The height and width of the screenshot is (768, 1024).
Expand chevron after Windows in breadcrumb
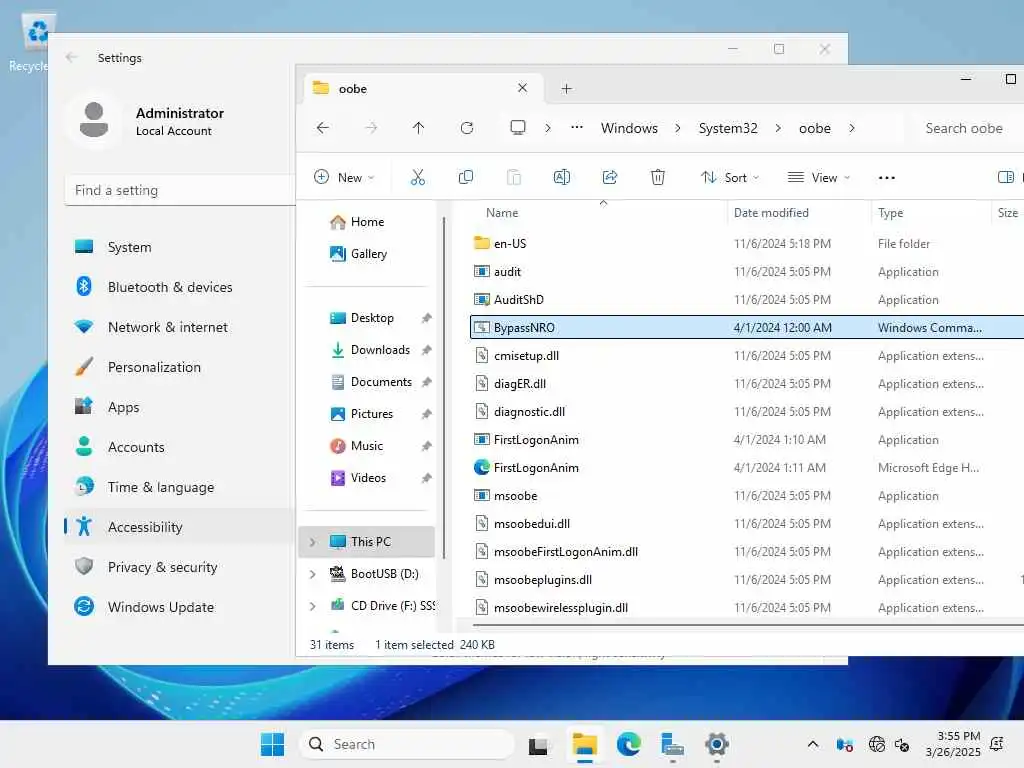click(677, 128)
